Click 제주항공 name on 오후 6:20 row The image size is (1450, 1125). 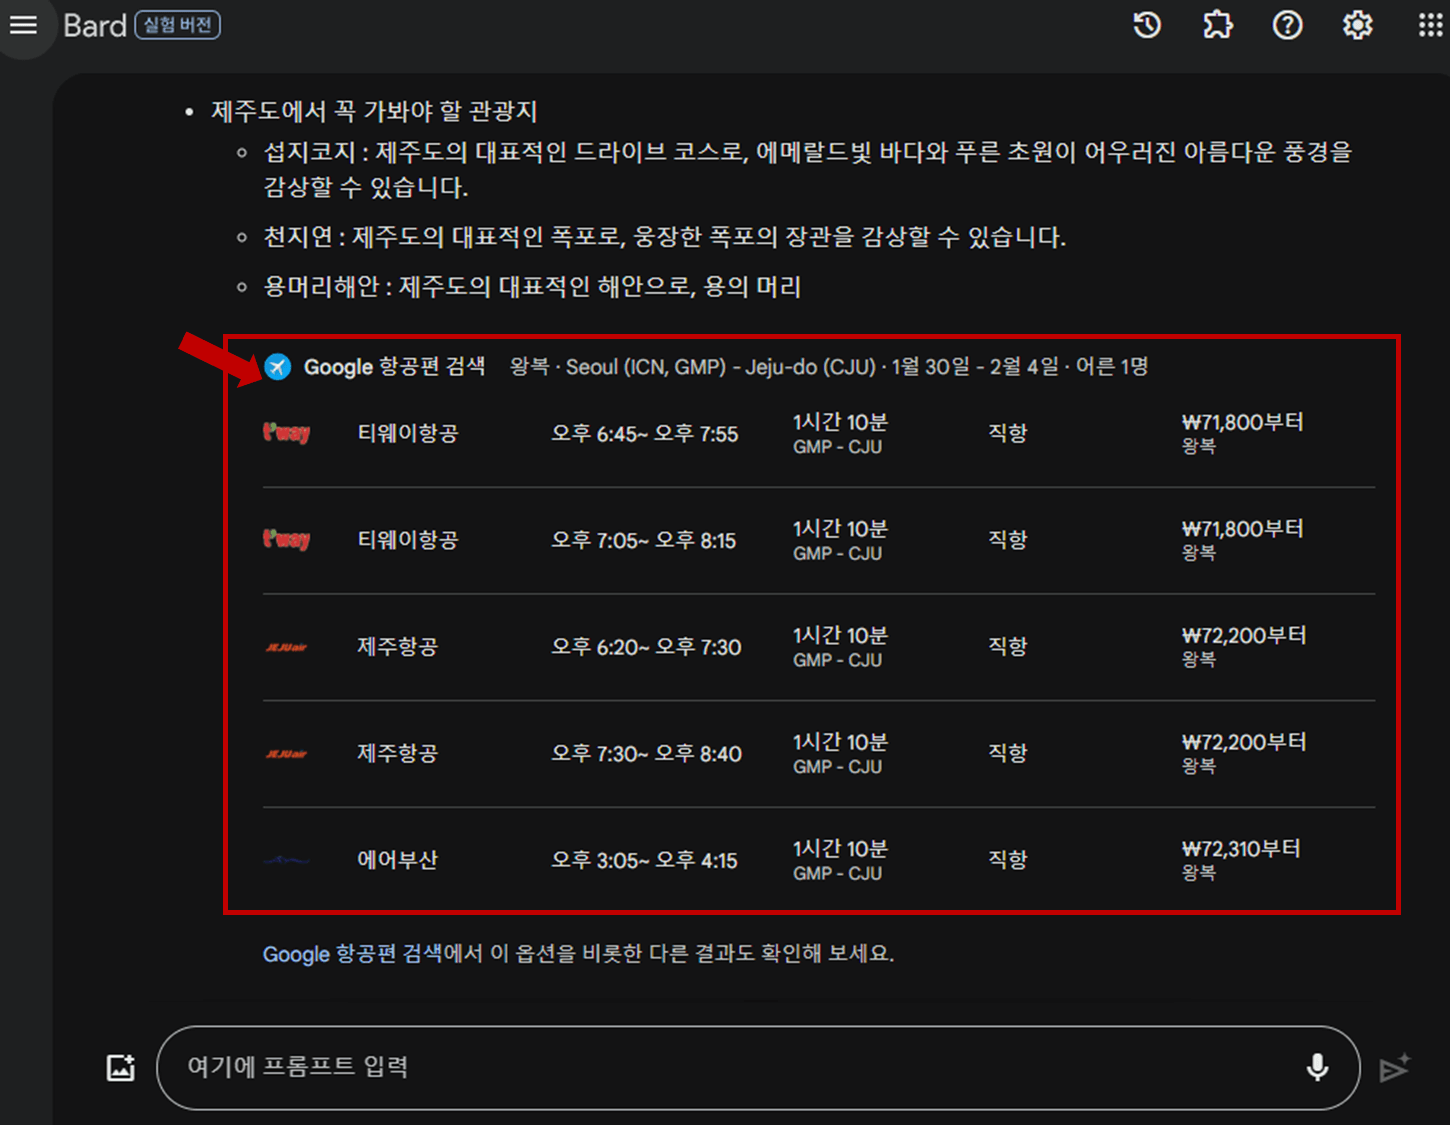coord(398,647)
